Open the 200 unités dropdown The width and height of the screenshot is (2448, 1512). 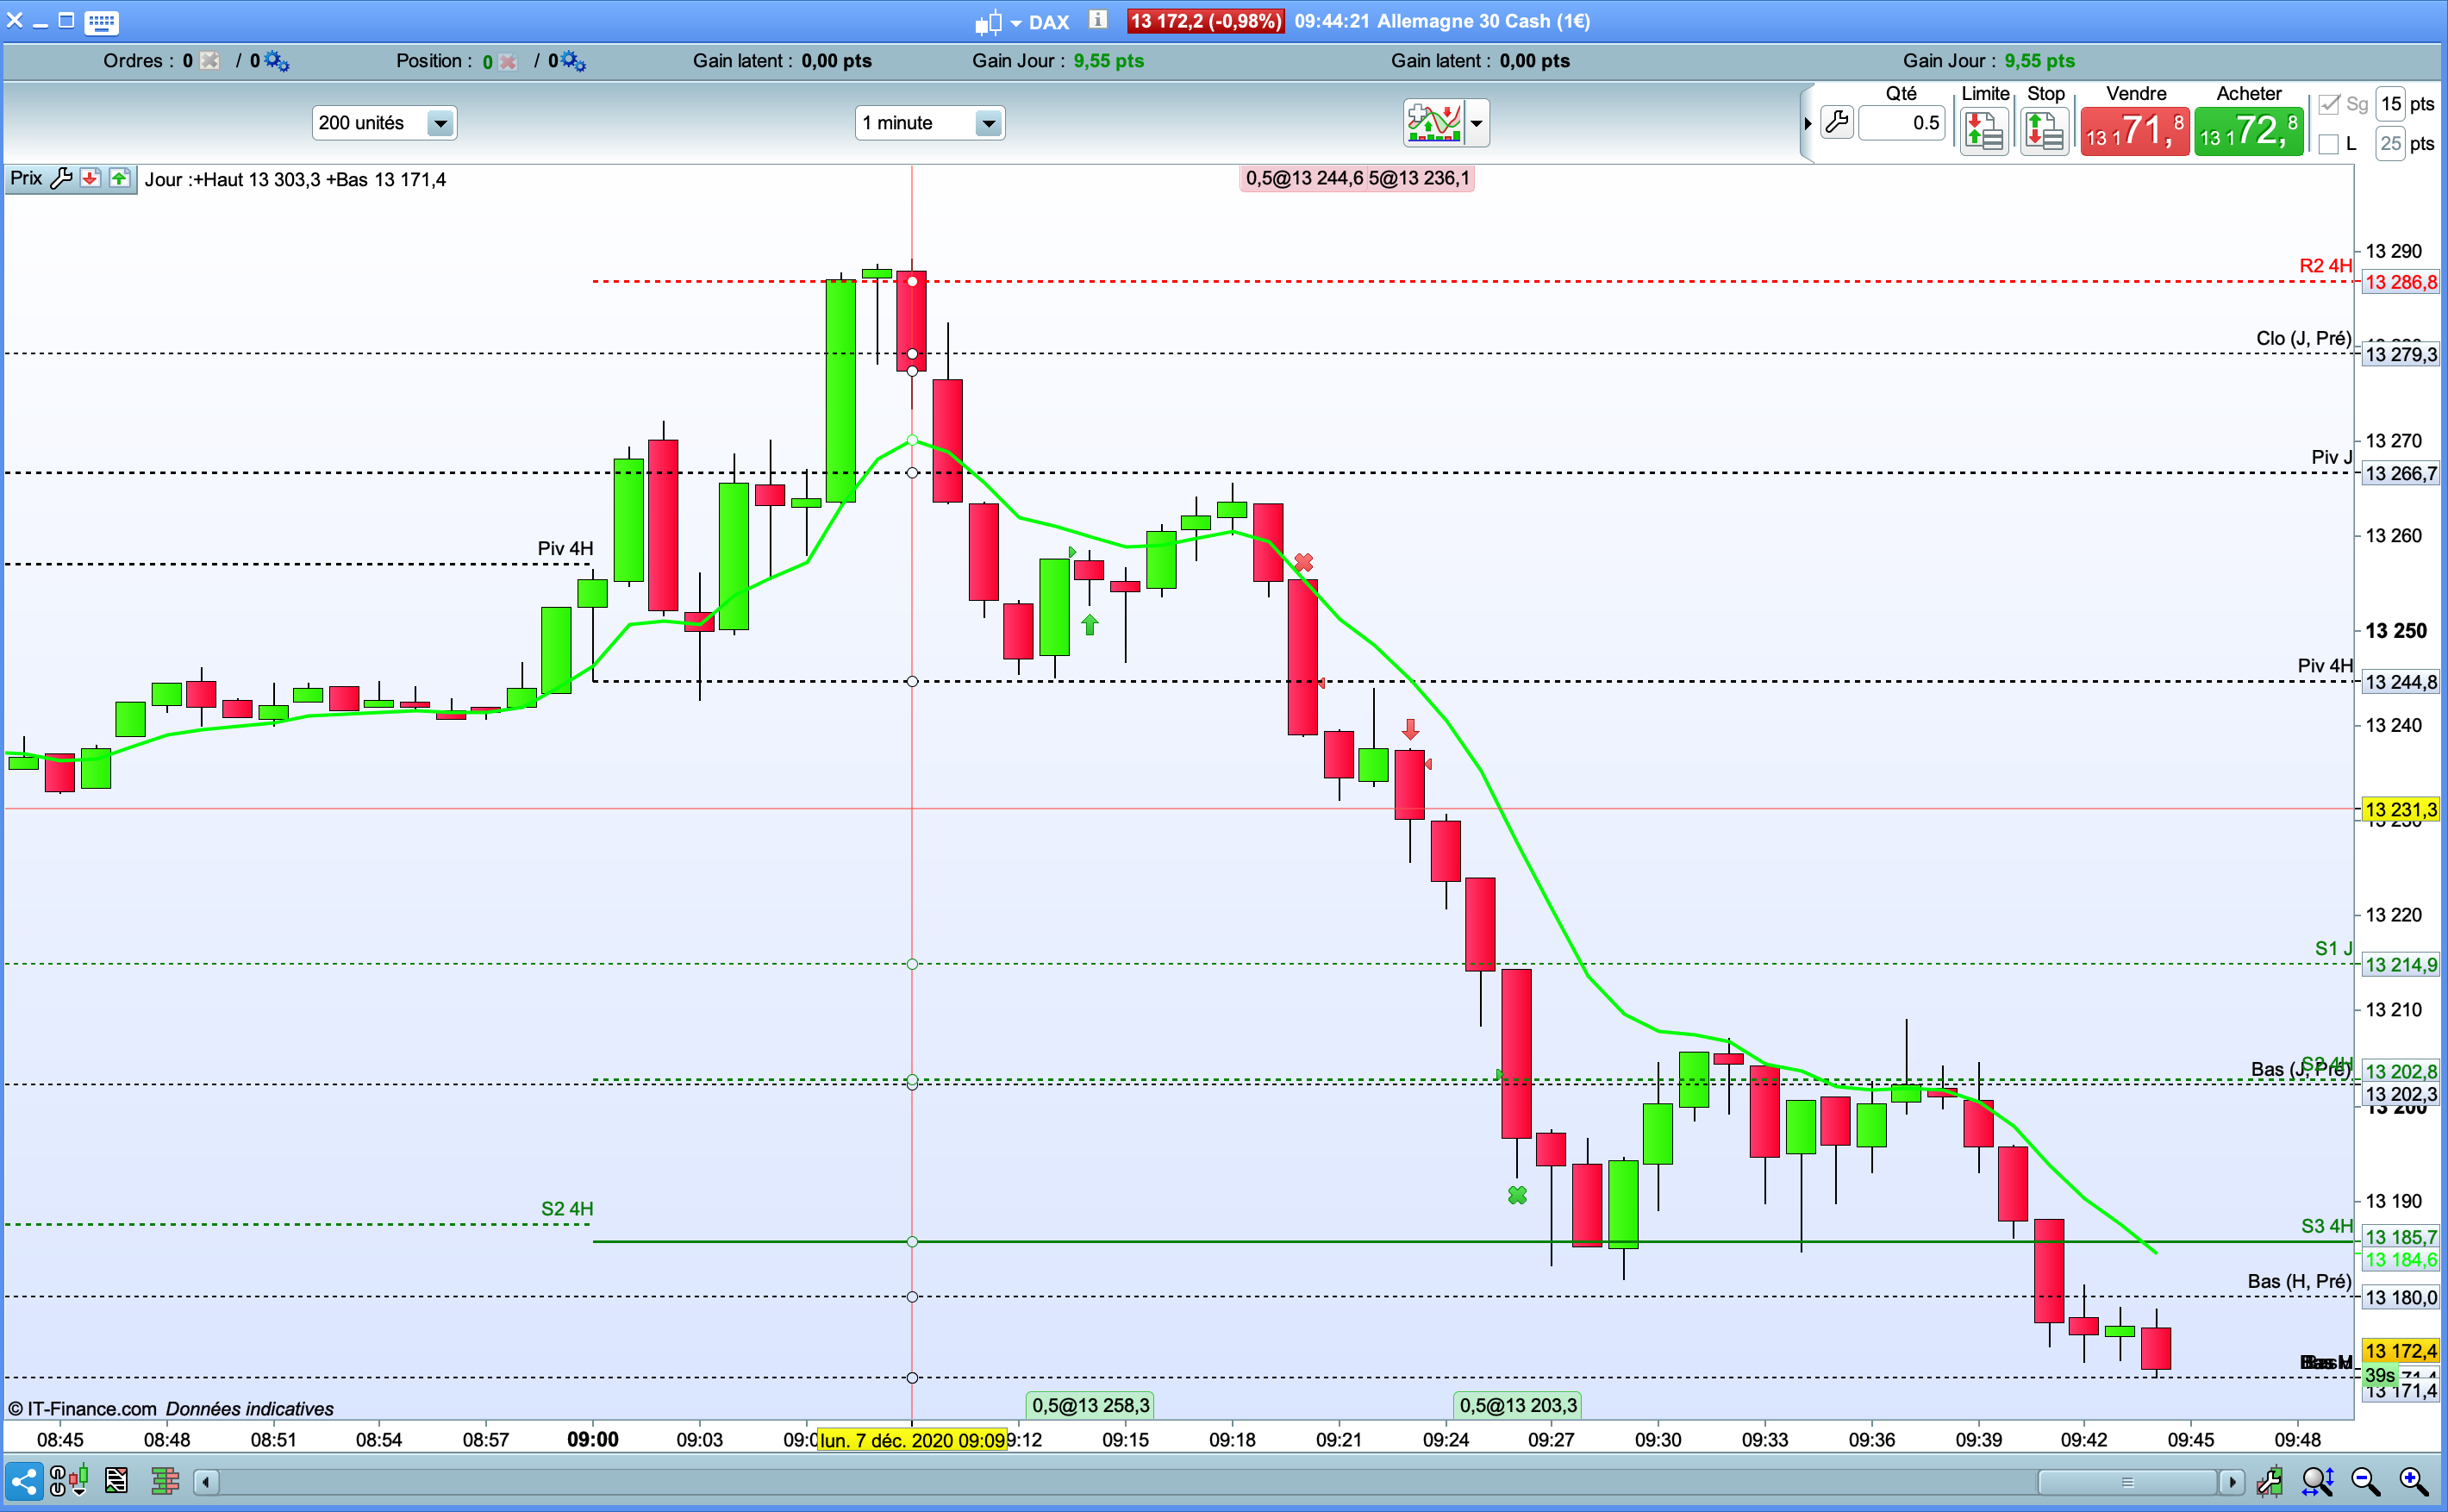(x=439, y=123)
